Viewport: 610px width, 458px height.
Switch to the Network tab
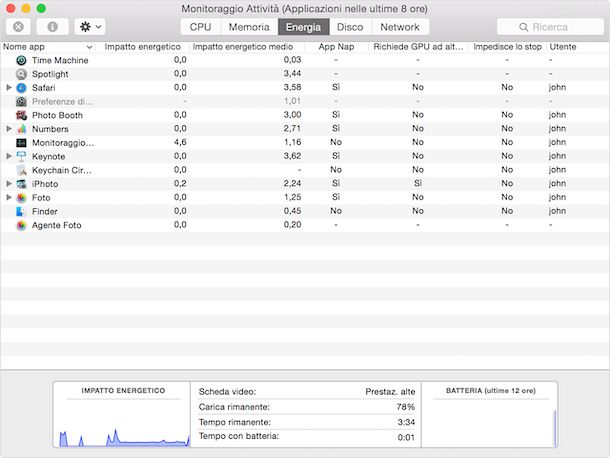click(x=400, y=27)
